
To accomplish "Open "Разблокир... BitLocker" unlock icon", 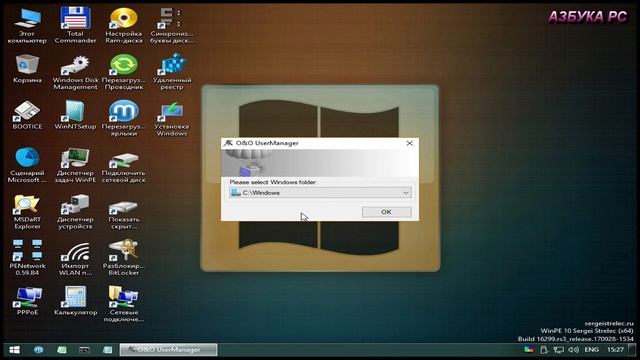I will click(124, 258).
